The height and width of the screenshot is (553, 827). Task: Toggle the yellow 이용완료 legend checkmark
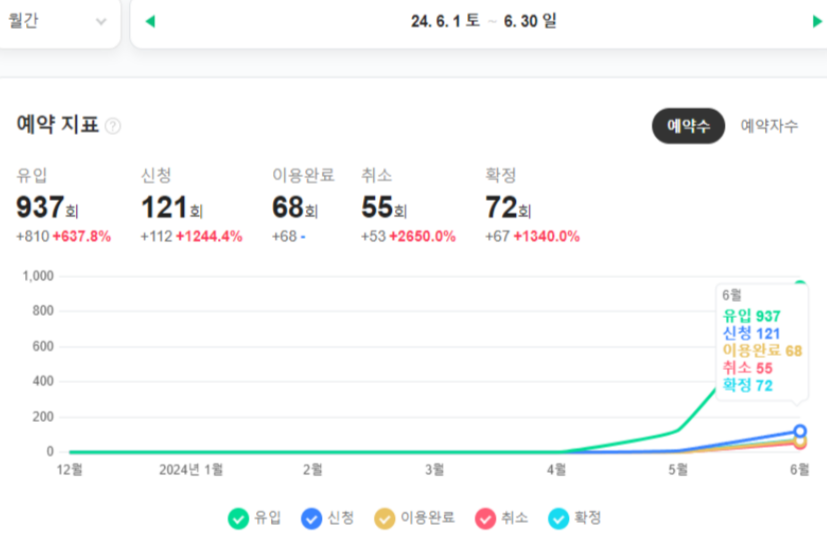384,518
